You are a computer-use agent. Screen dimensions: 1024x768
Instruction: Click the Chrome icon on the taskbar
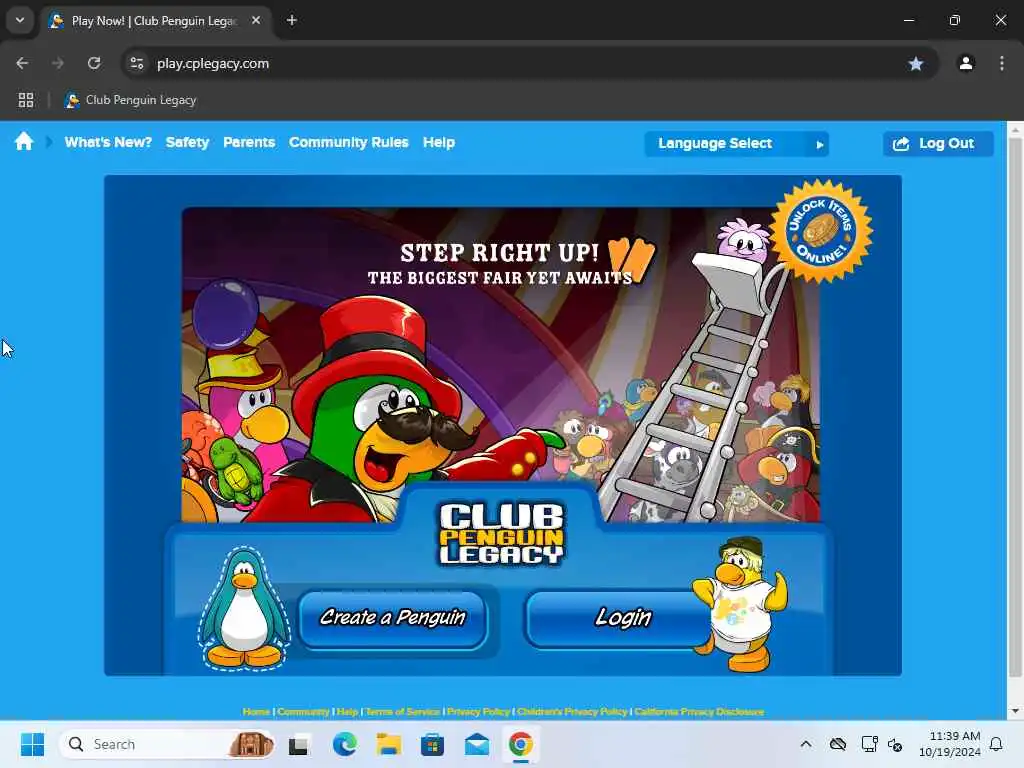(520, 744)
